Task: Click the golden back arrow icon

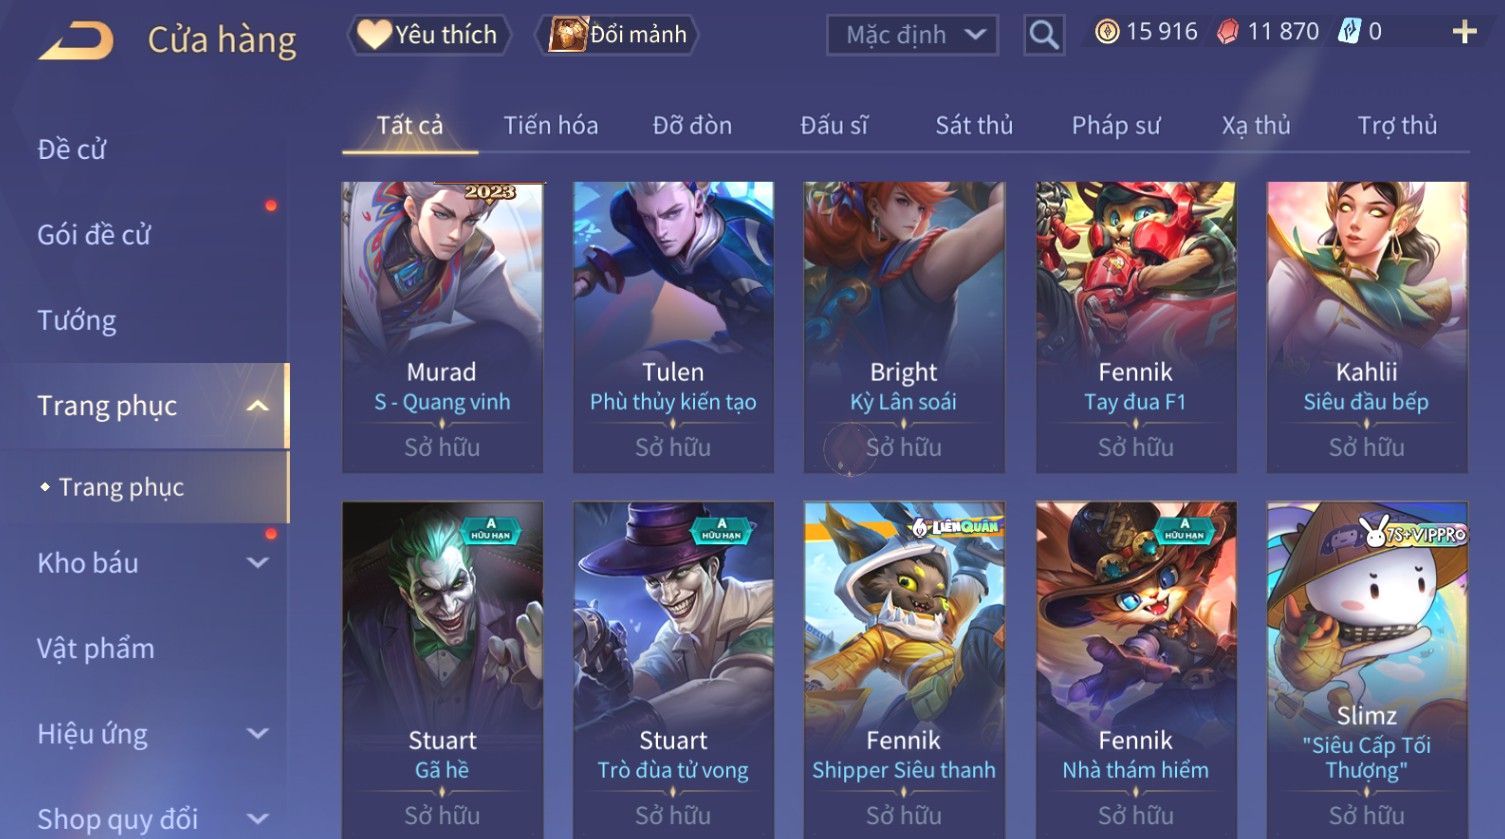Action: 76,41
